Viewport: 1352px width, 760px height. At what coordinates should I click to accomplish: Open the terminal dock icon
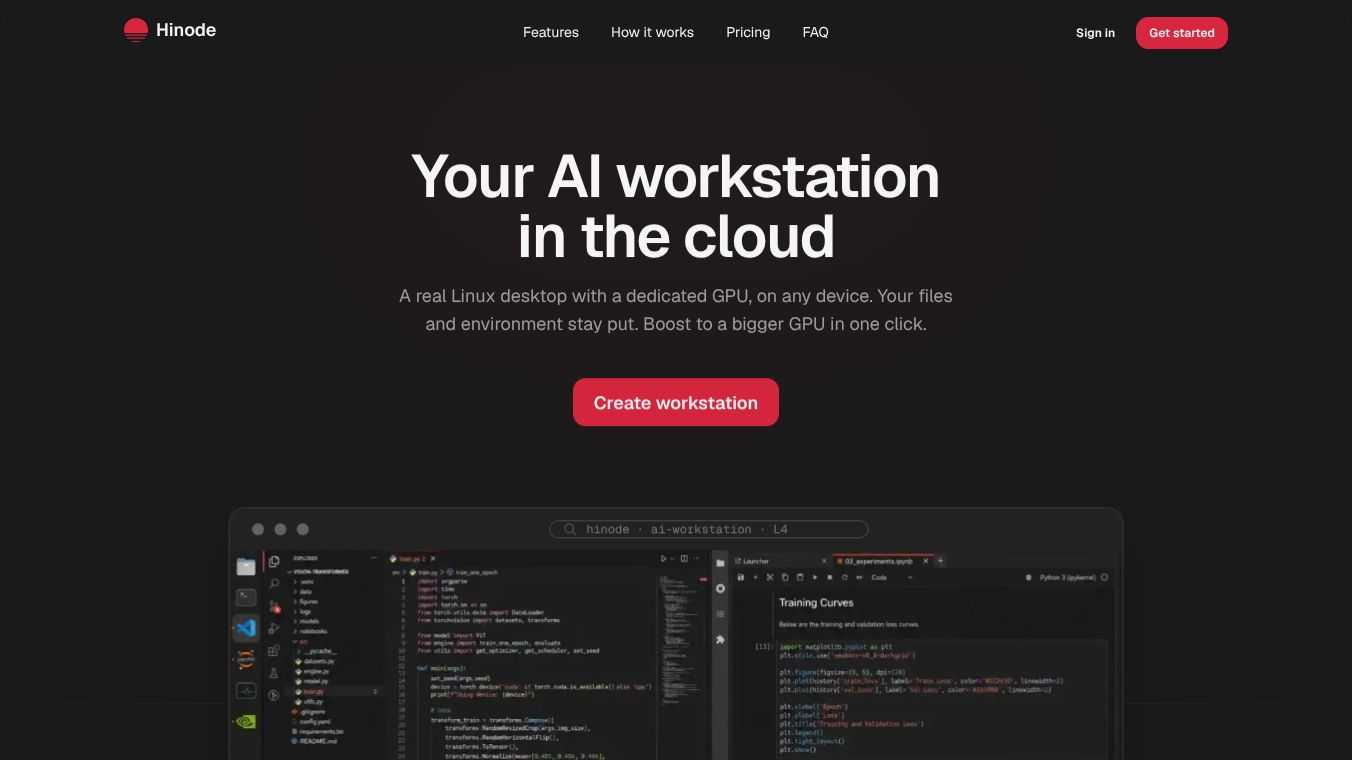pyautogui.click(x=246, y=597)
